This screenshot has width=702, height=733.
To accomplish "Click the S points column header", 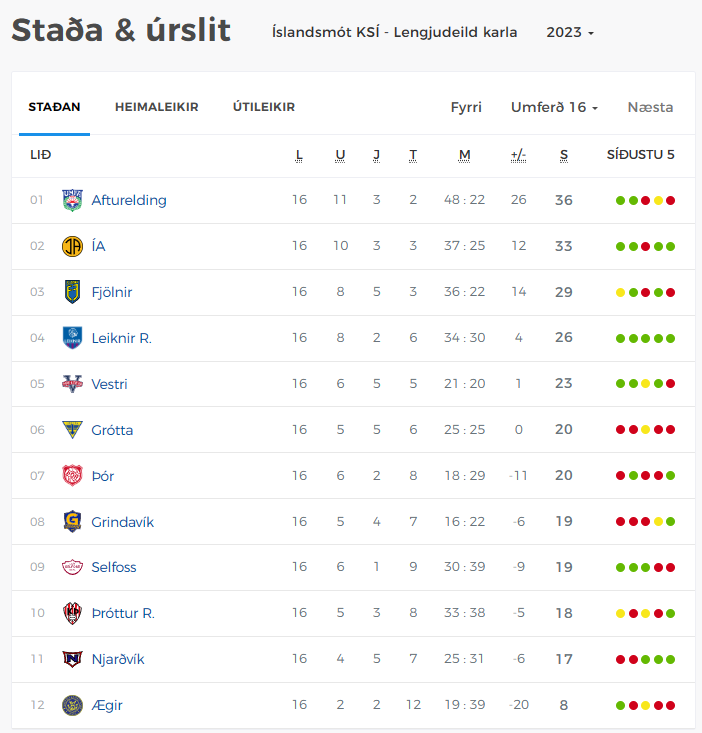I will click(x=564, y=155).
